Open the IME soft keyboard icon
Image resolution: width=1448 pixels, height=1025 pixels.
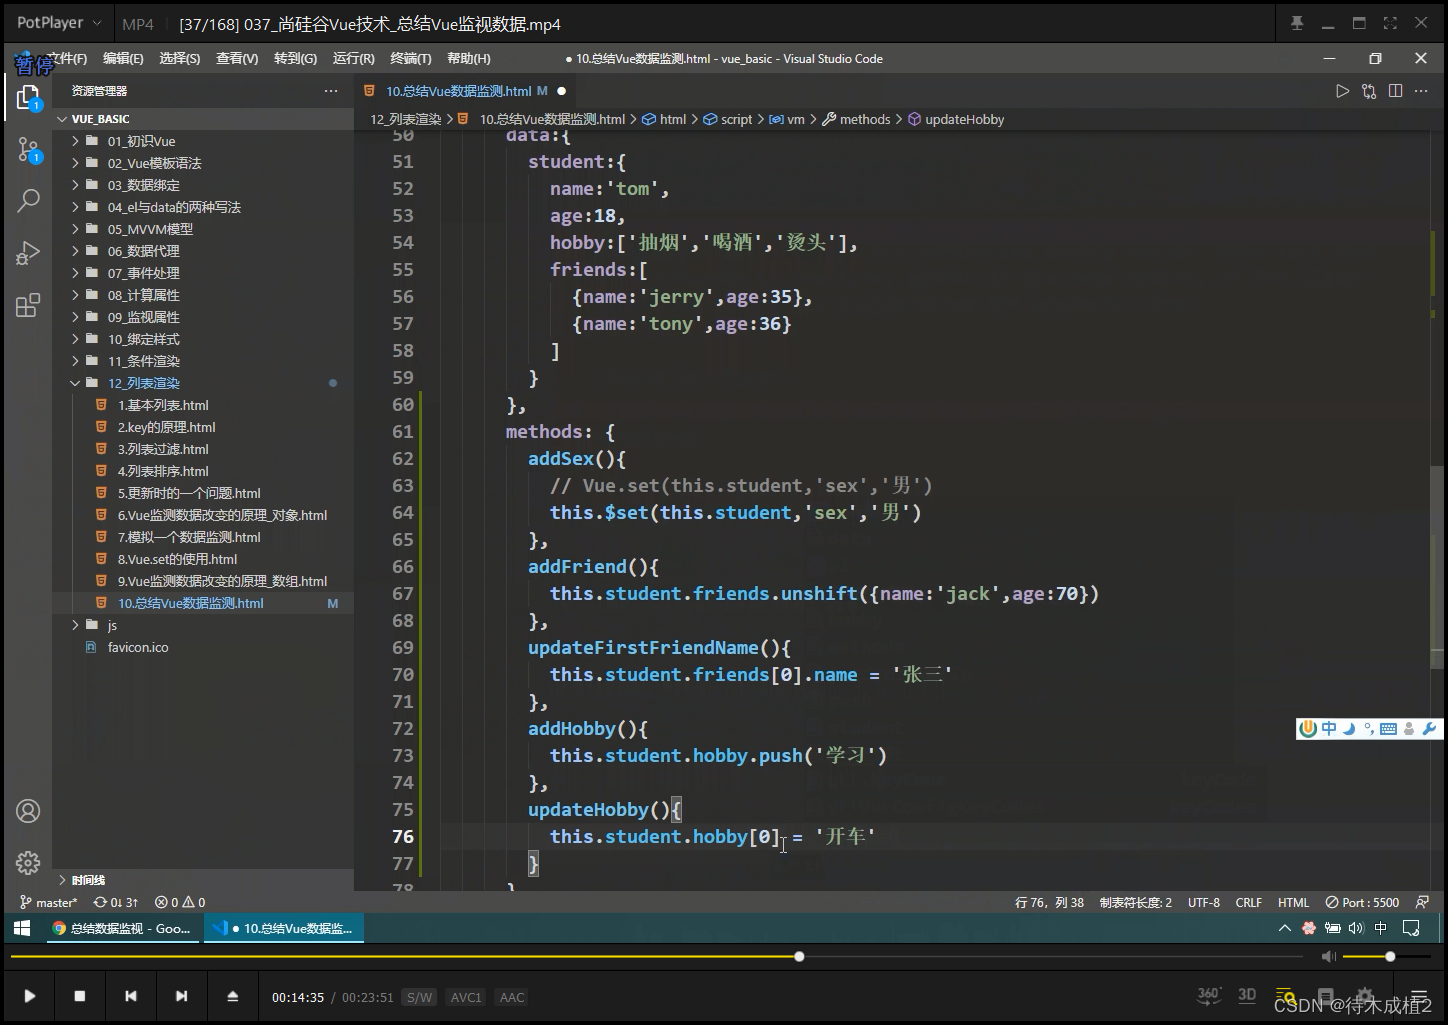click(1388, 729)
